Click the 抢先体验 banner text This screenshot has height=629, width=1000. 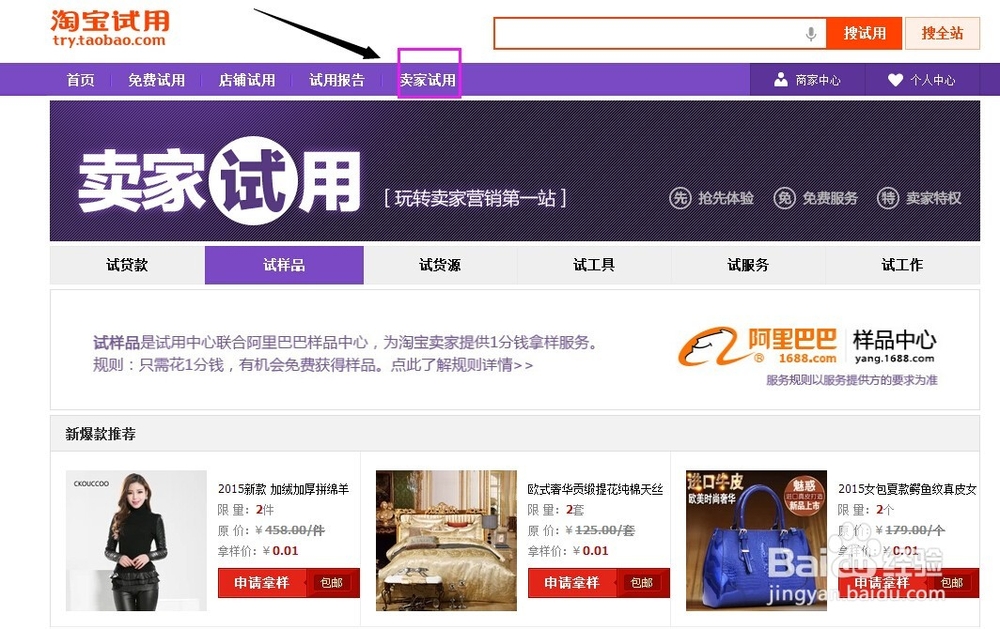pyautogui.click(x=726, y=198)
